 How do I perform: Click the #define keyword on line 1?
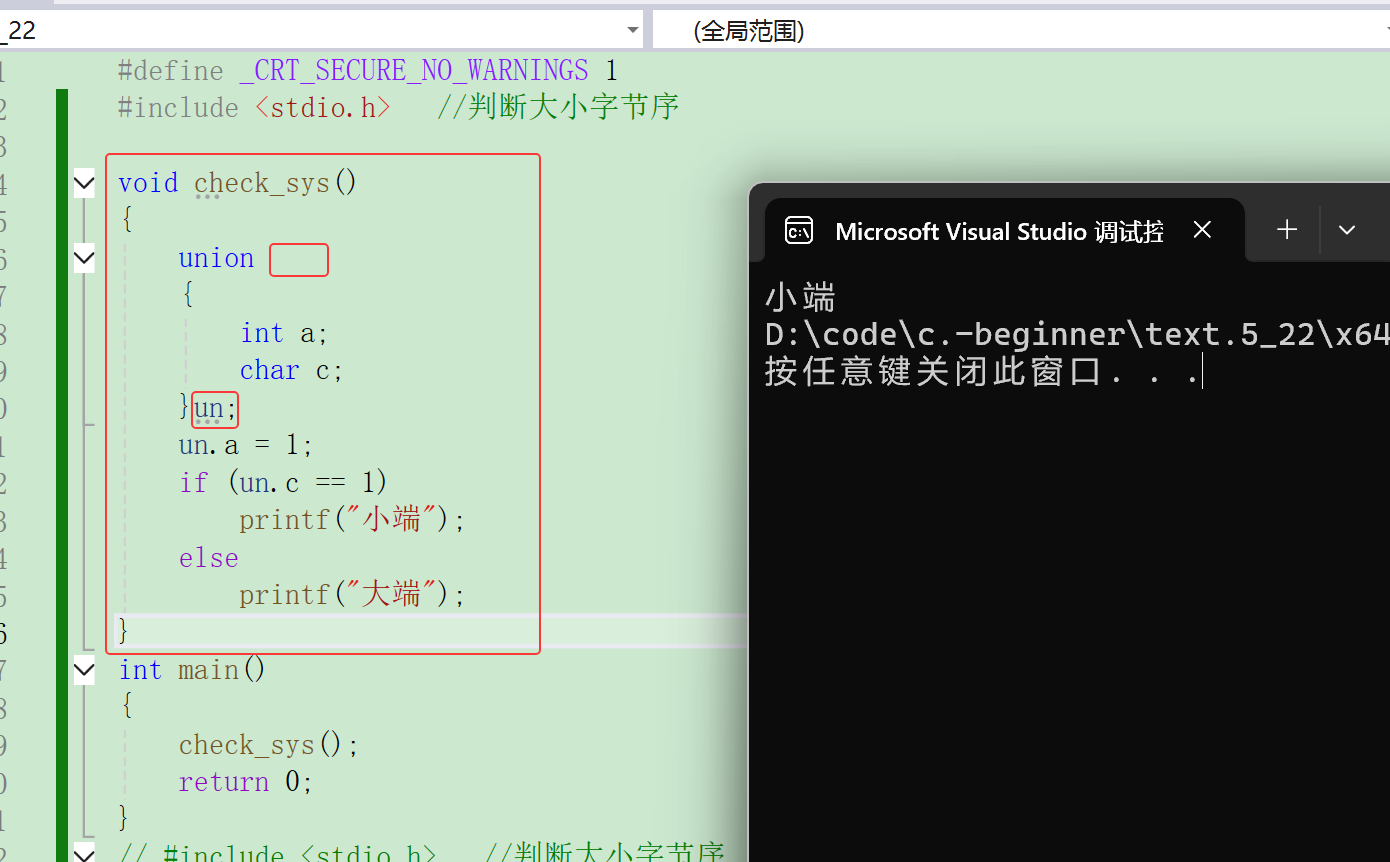coord(170,70)
